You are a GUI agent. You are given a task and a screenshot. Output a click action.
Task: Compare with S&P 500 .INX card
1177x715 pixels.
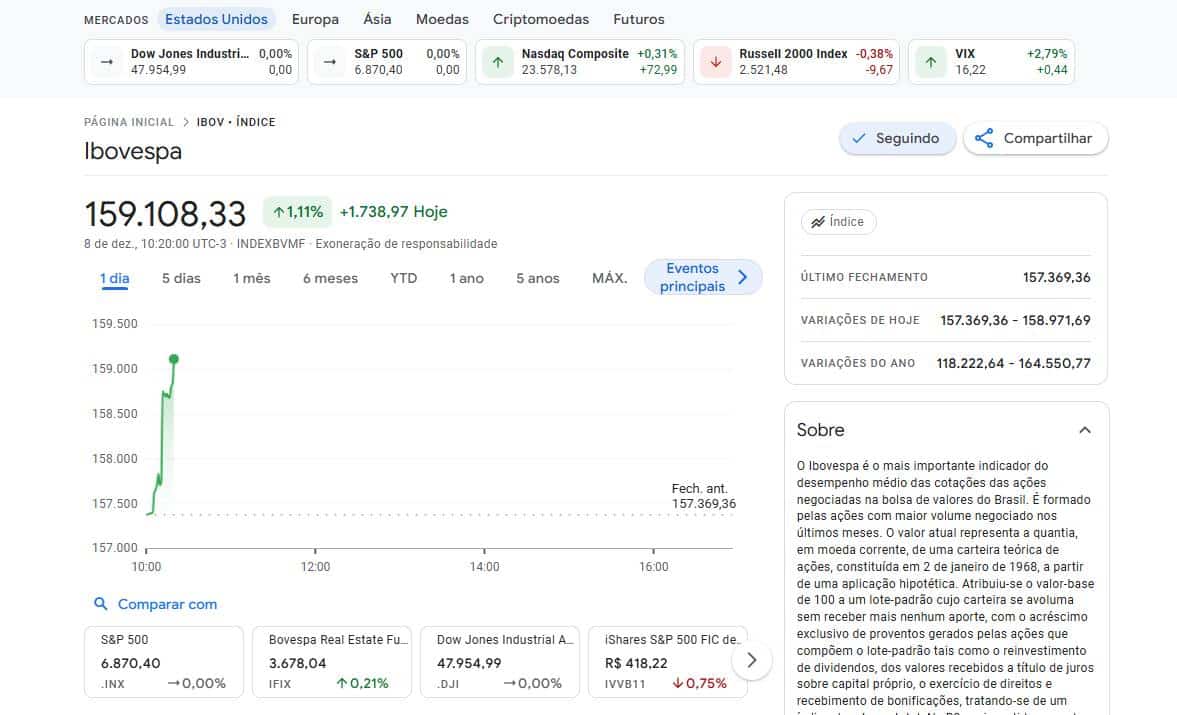164,662
